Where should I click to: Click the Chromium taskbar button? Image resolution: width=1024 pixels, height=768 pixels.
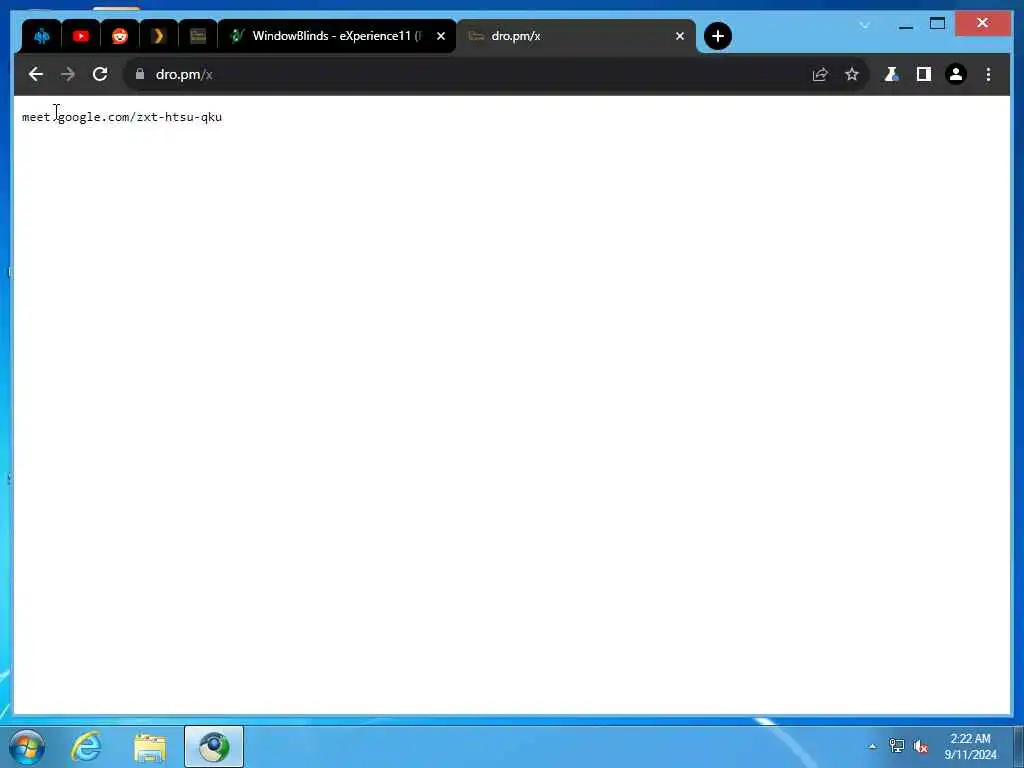[214, 746]
